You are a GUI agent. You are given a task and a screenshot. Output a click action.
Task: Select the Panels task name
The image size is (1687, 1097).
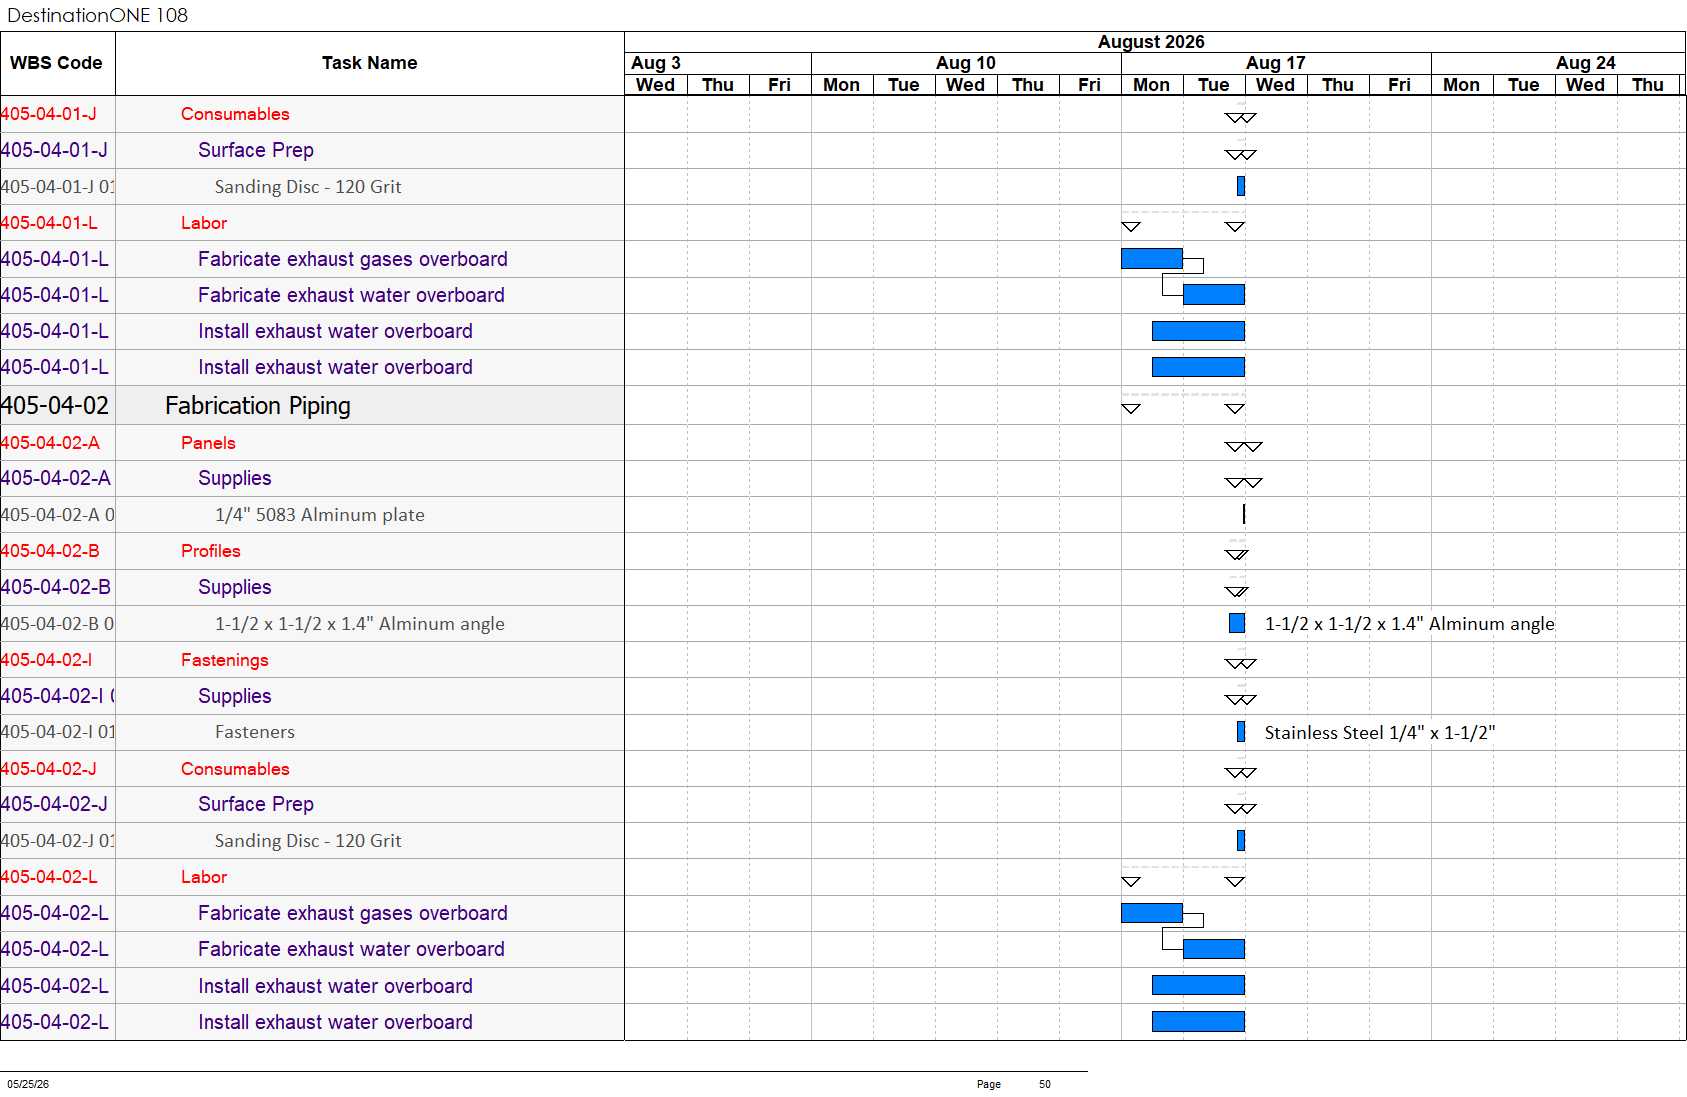(x=208, y=443)
